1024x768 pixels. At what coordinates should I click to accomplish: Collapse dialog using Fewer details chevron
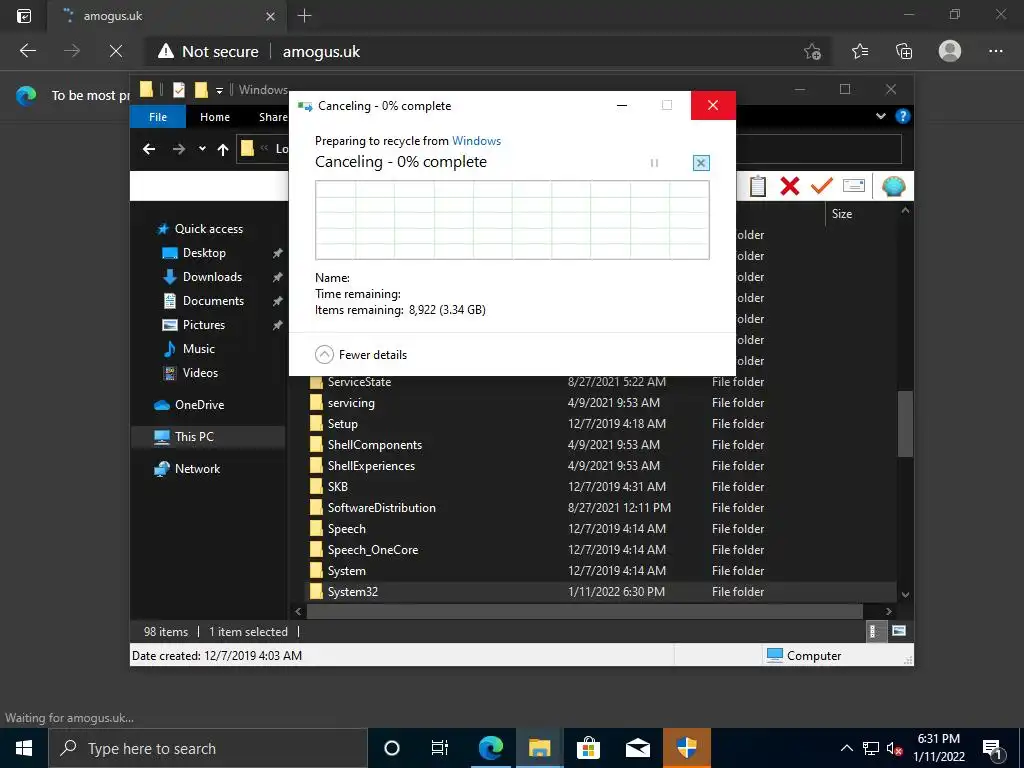tap(325, 355)
